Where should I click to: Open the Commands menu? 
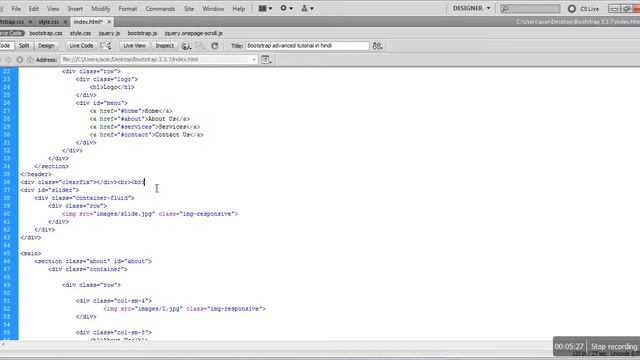click(x=160, y=9)
